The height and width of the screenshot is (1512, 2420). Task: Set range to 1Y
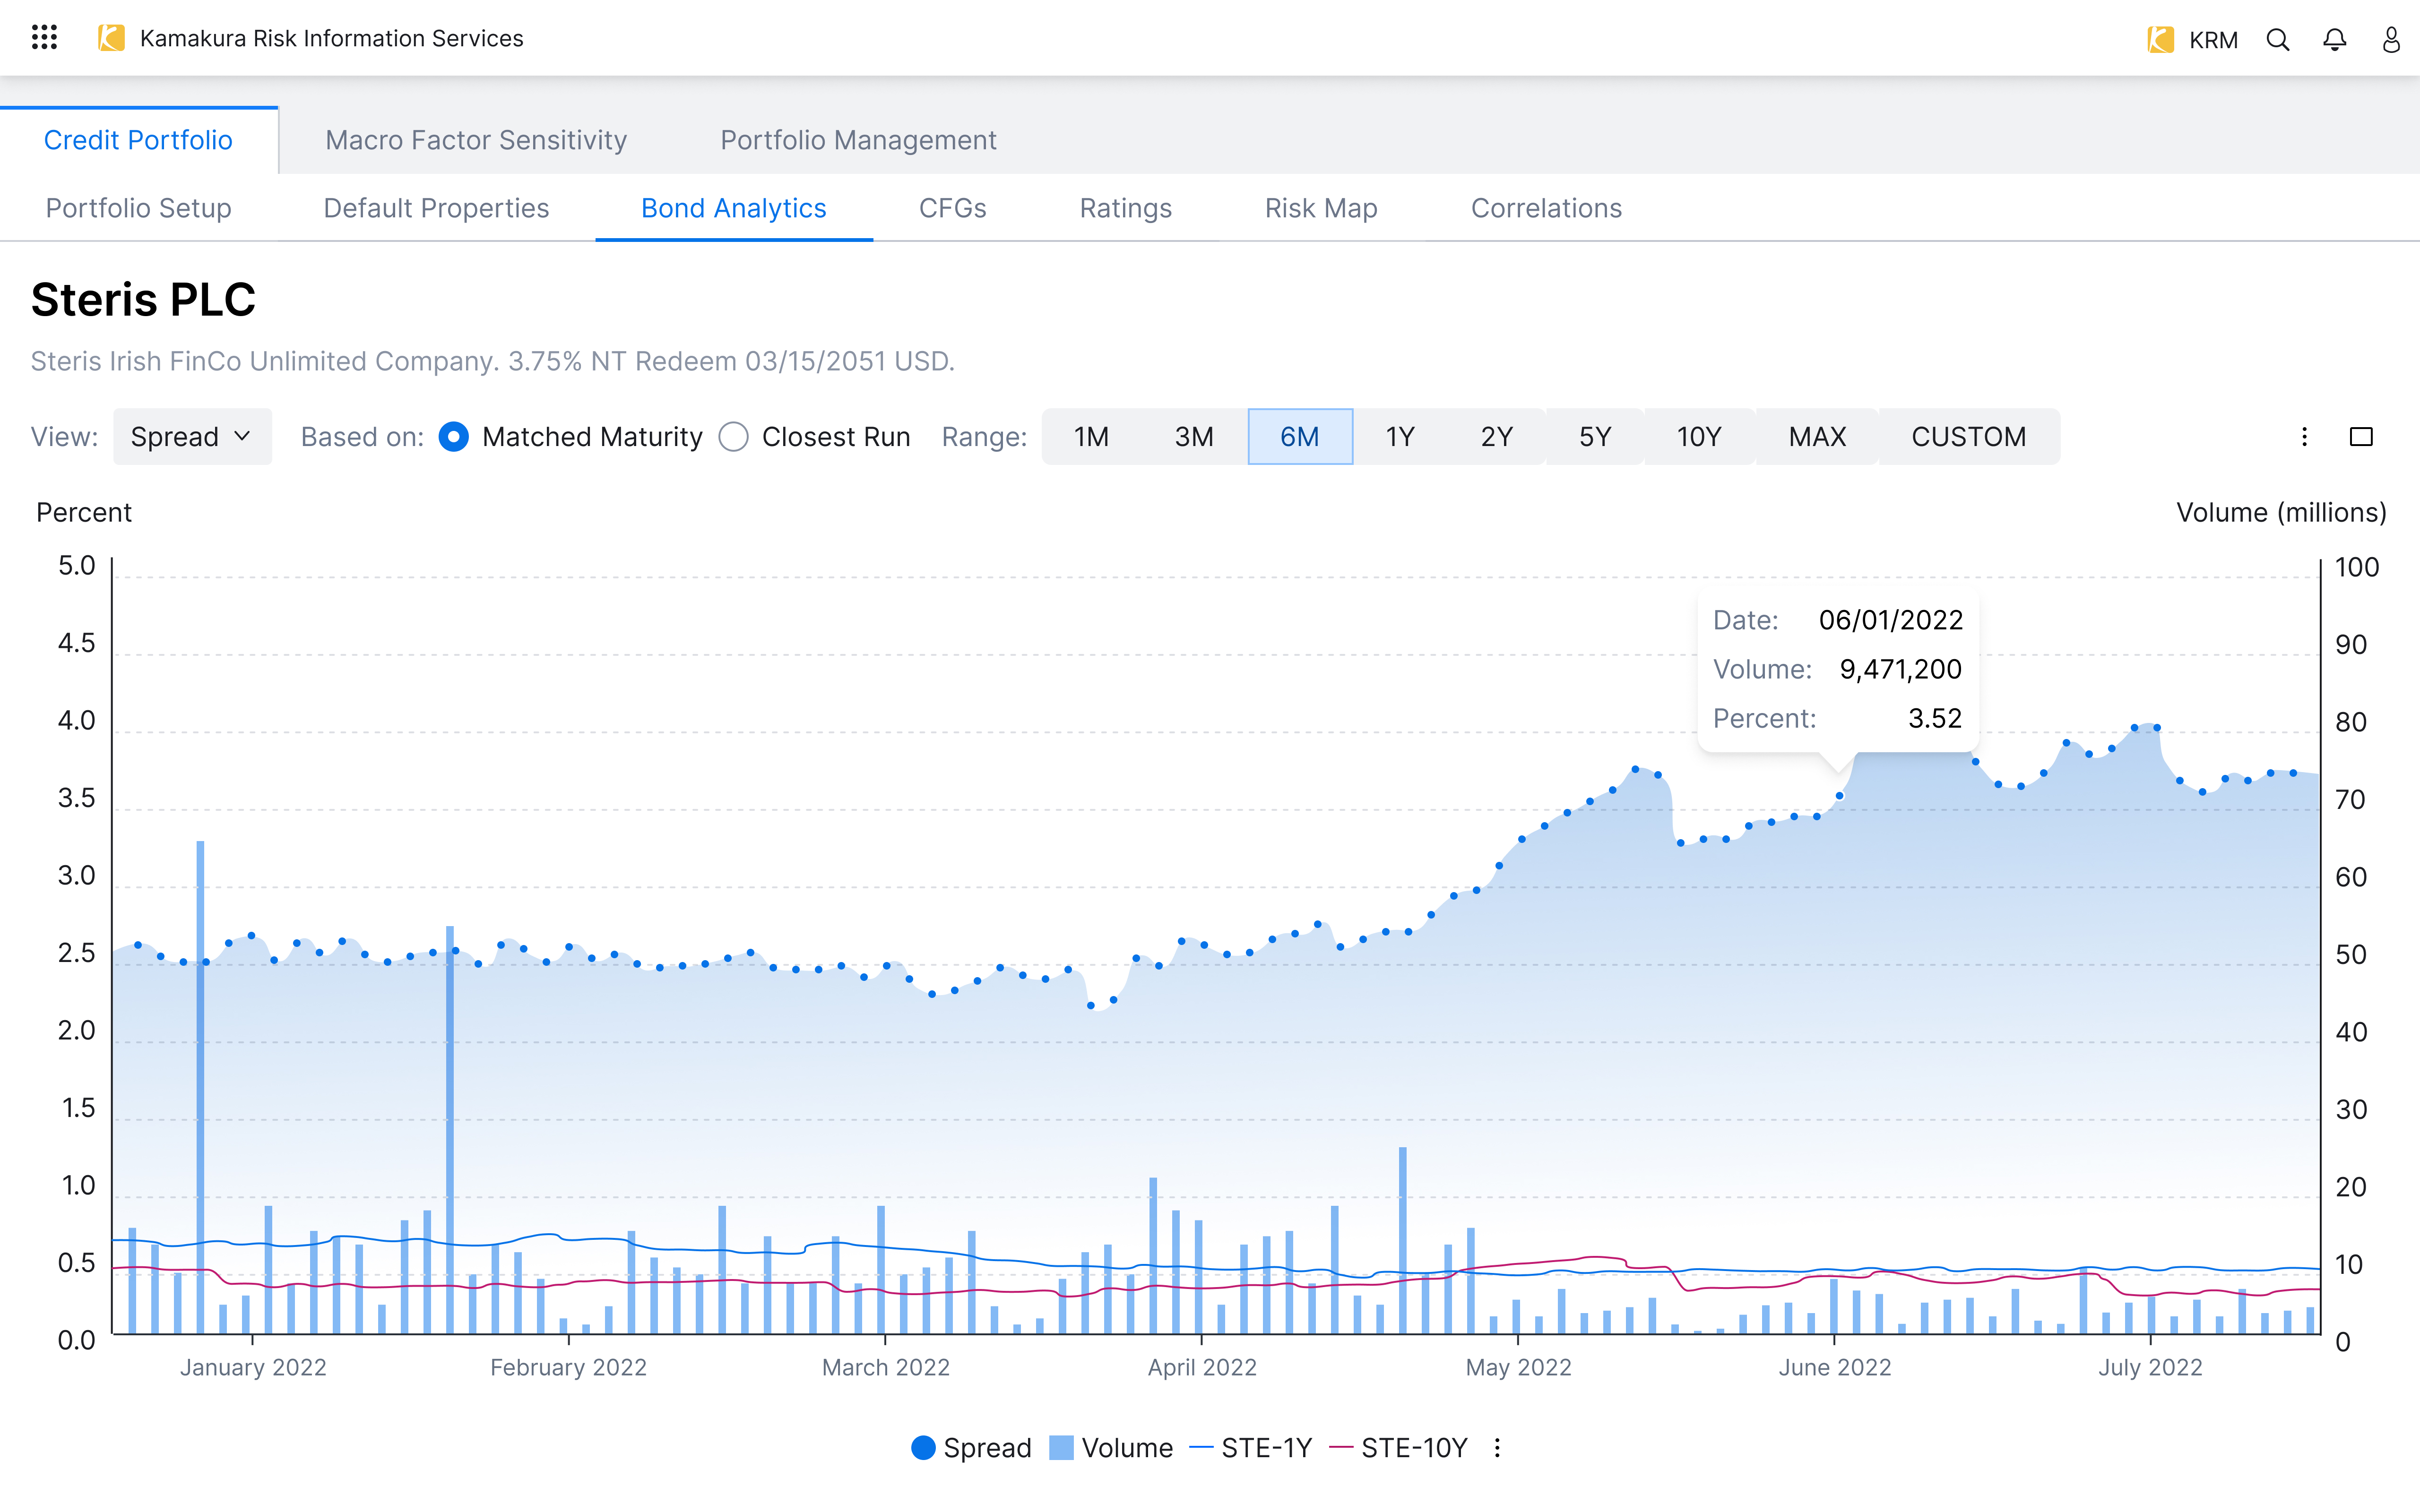(1399, 437)
